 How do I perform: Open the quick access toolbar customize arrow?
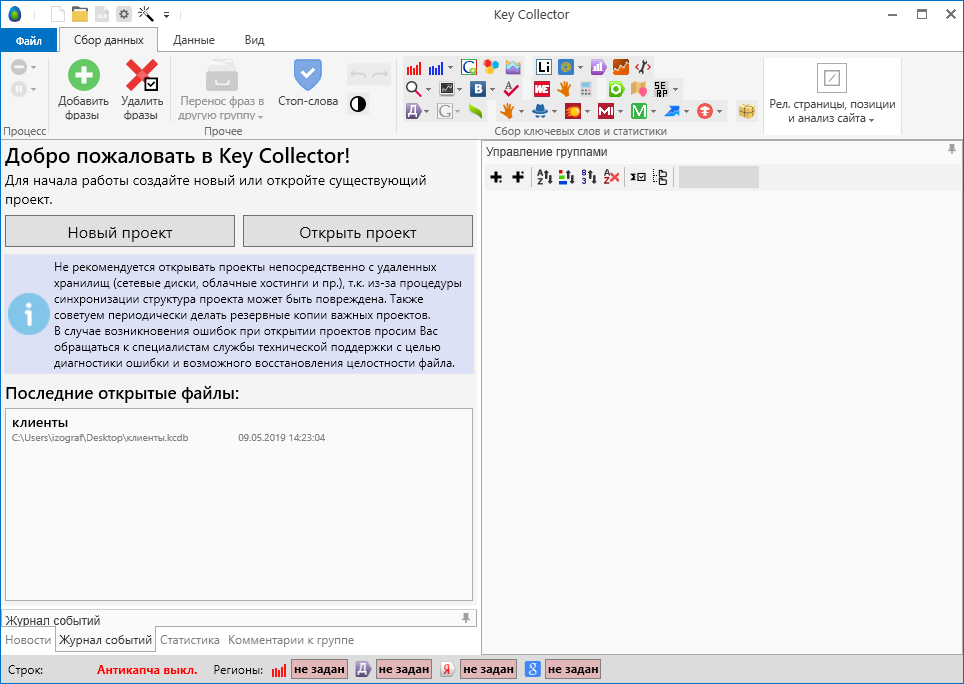[x=167, y=15]
